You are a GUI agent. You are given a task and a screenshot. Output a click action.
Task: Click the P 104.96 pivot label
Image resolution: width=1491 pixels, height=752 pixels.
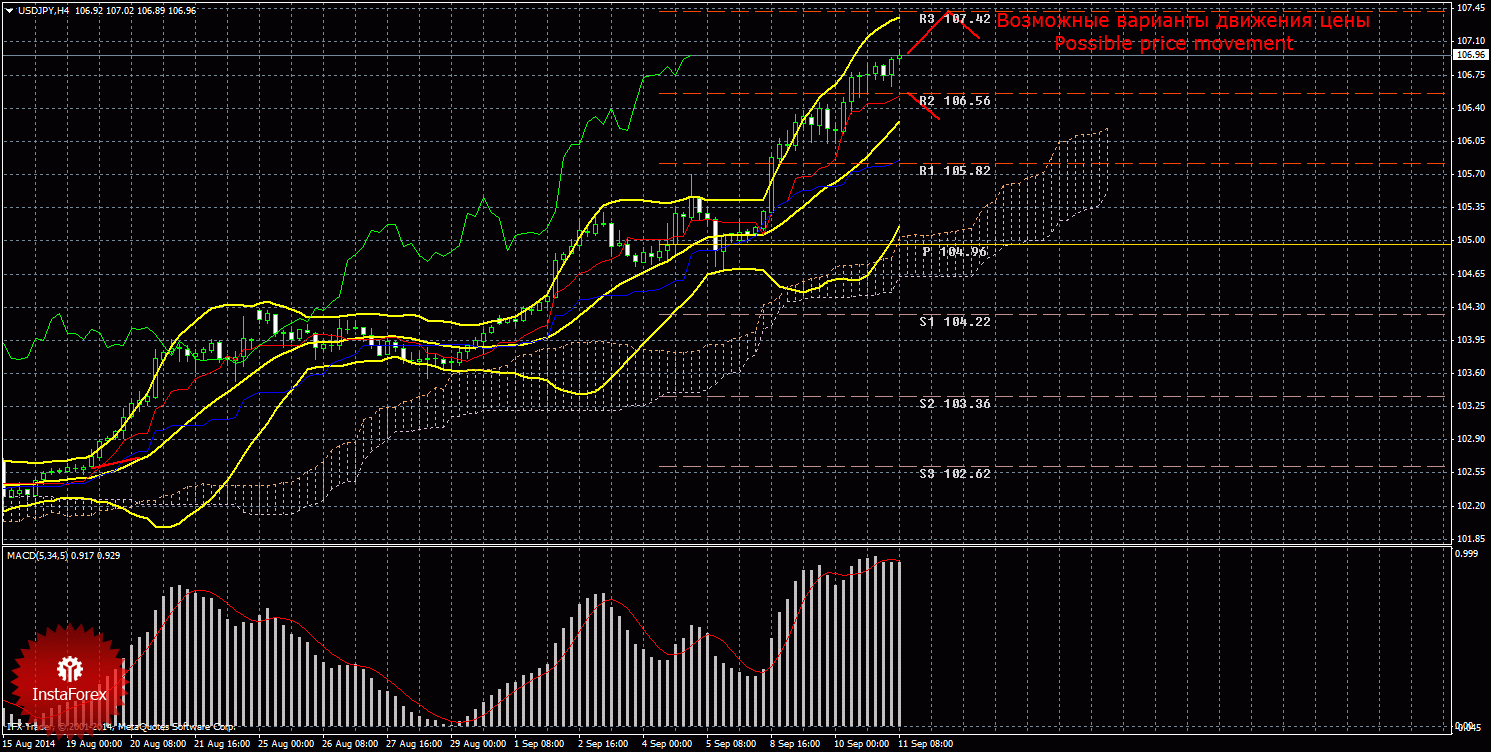coord(954,252)
